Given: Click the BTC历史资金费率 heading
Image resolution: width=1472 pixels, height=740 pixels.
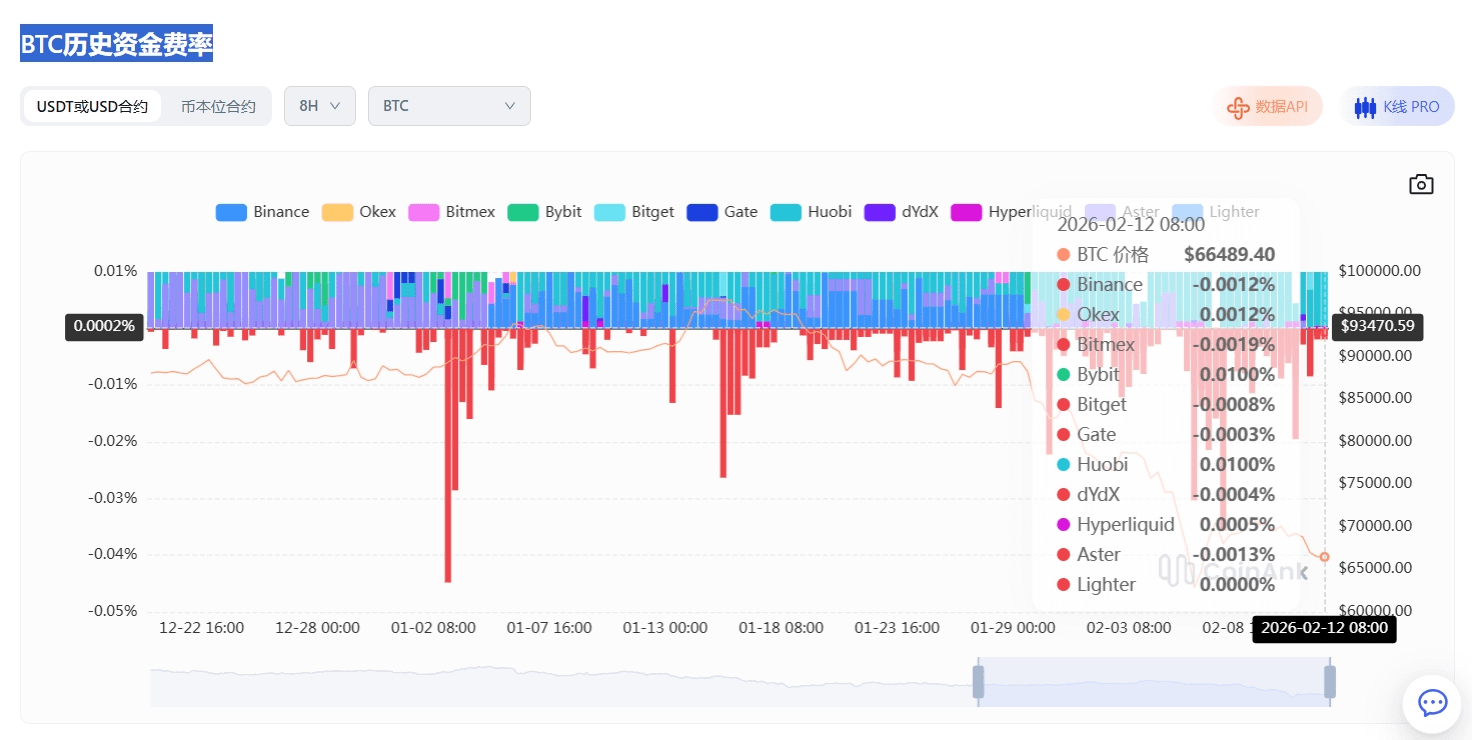Looking at the screenshot, I should coord(116,45).
